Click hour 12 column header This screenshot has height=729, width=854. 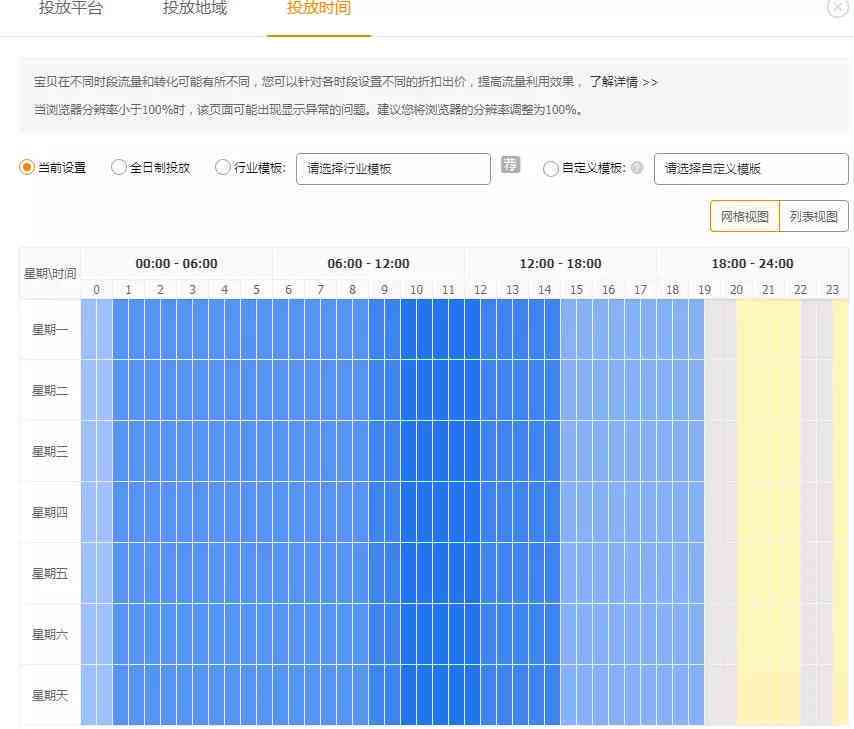coord(480,289)
